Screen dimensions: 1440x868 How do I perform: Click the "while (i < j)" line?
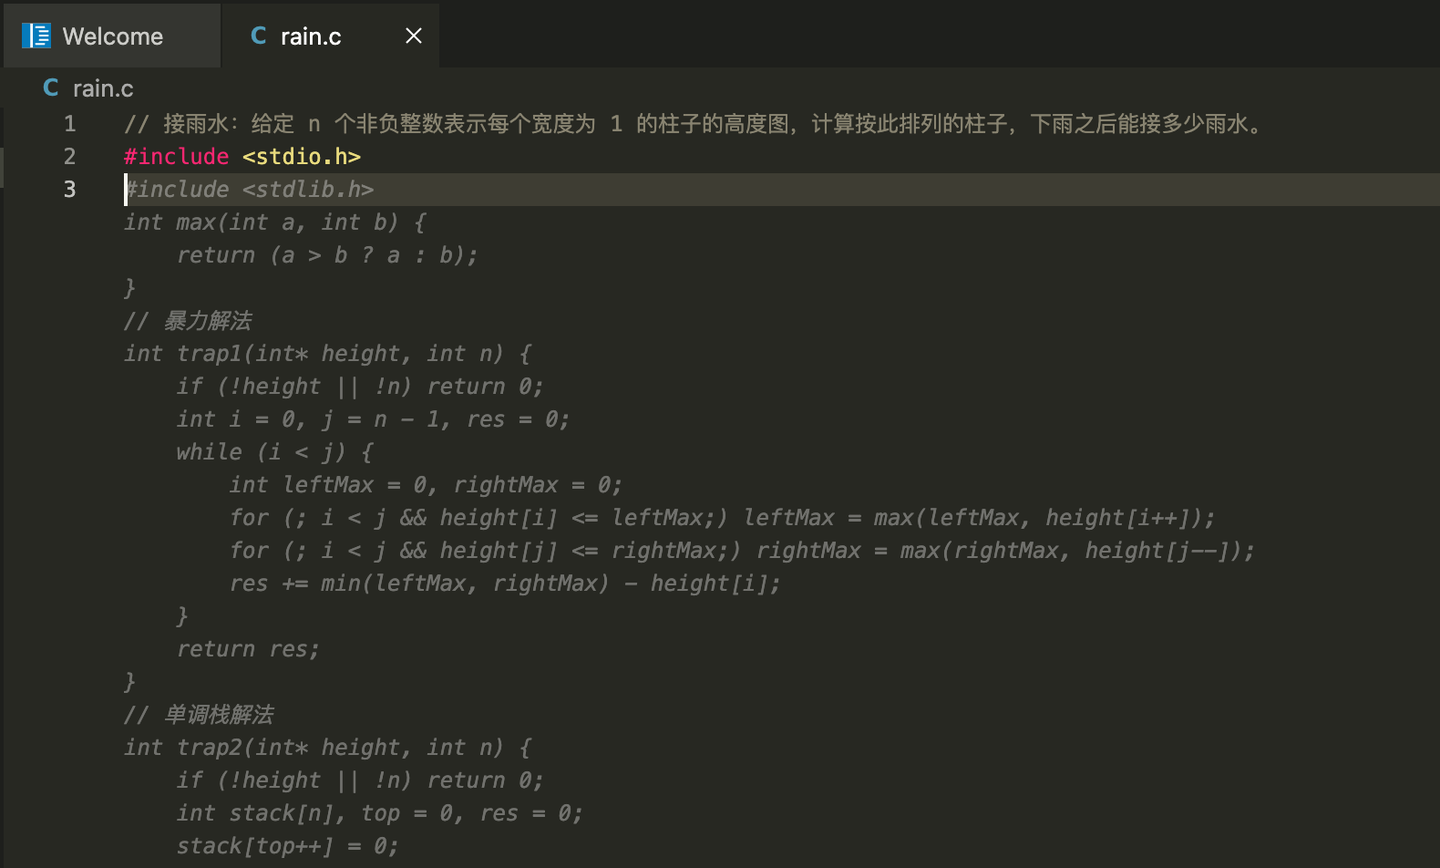click(275, 452)
